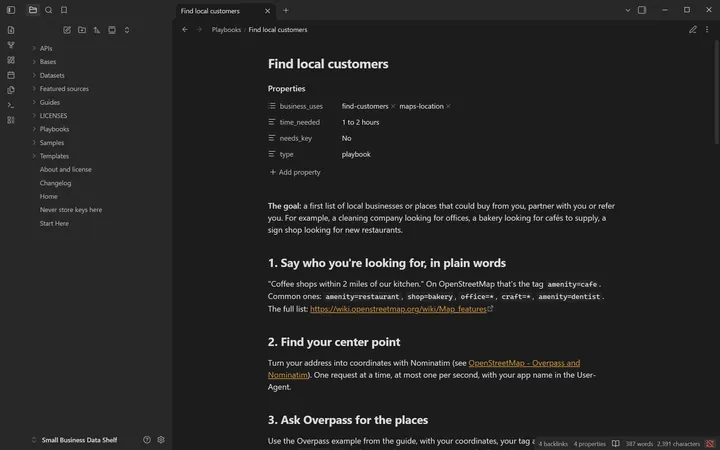Open More options three-dot menu

coord(707,30)
